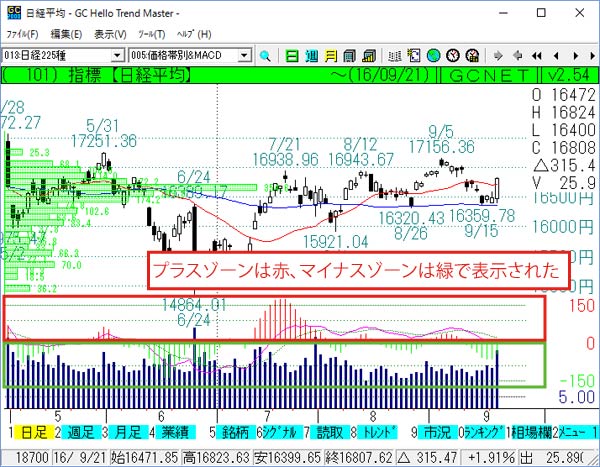Image resolution: width=600 pixels, height=467 pixels.
Task: Click the gray left arrow icon
Action: [517, 56]
